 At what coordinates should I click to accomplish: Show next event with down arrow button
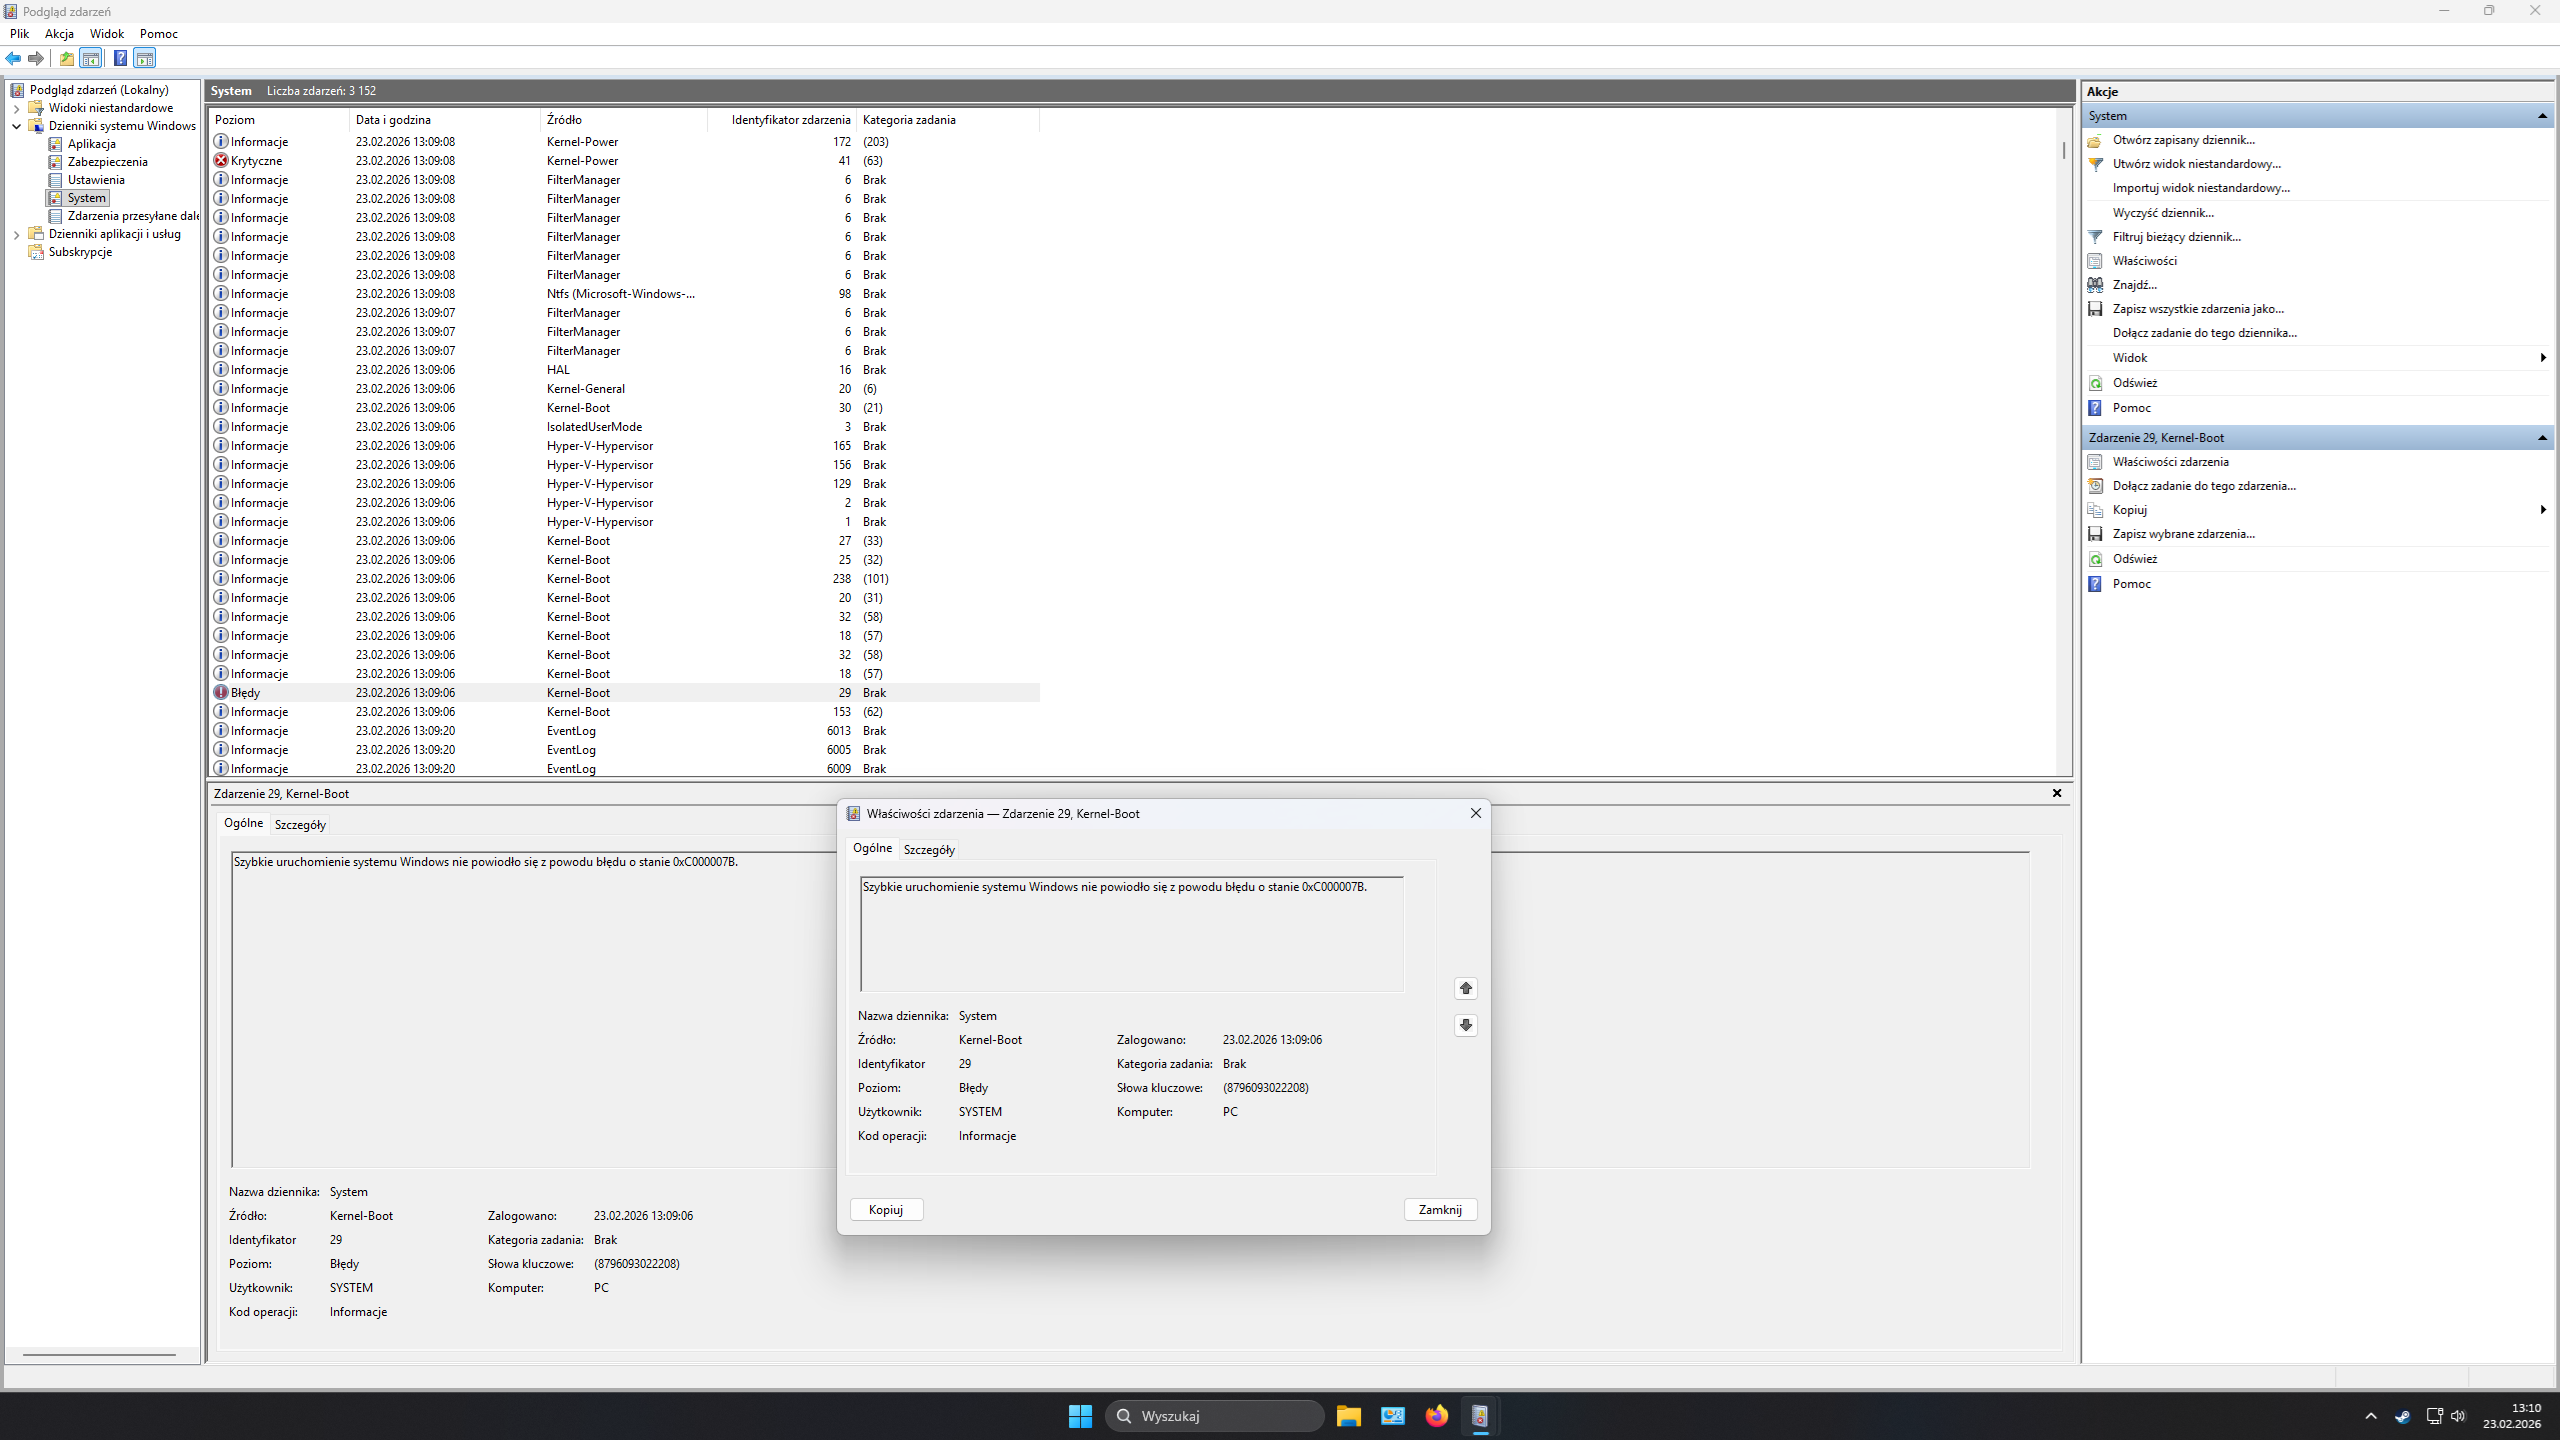click(x=1465, y=1025)
